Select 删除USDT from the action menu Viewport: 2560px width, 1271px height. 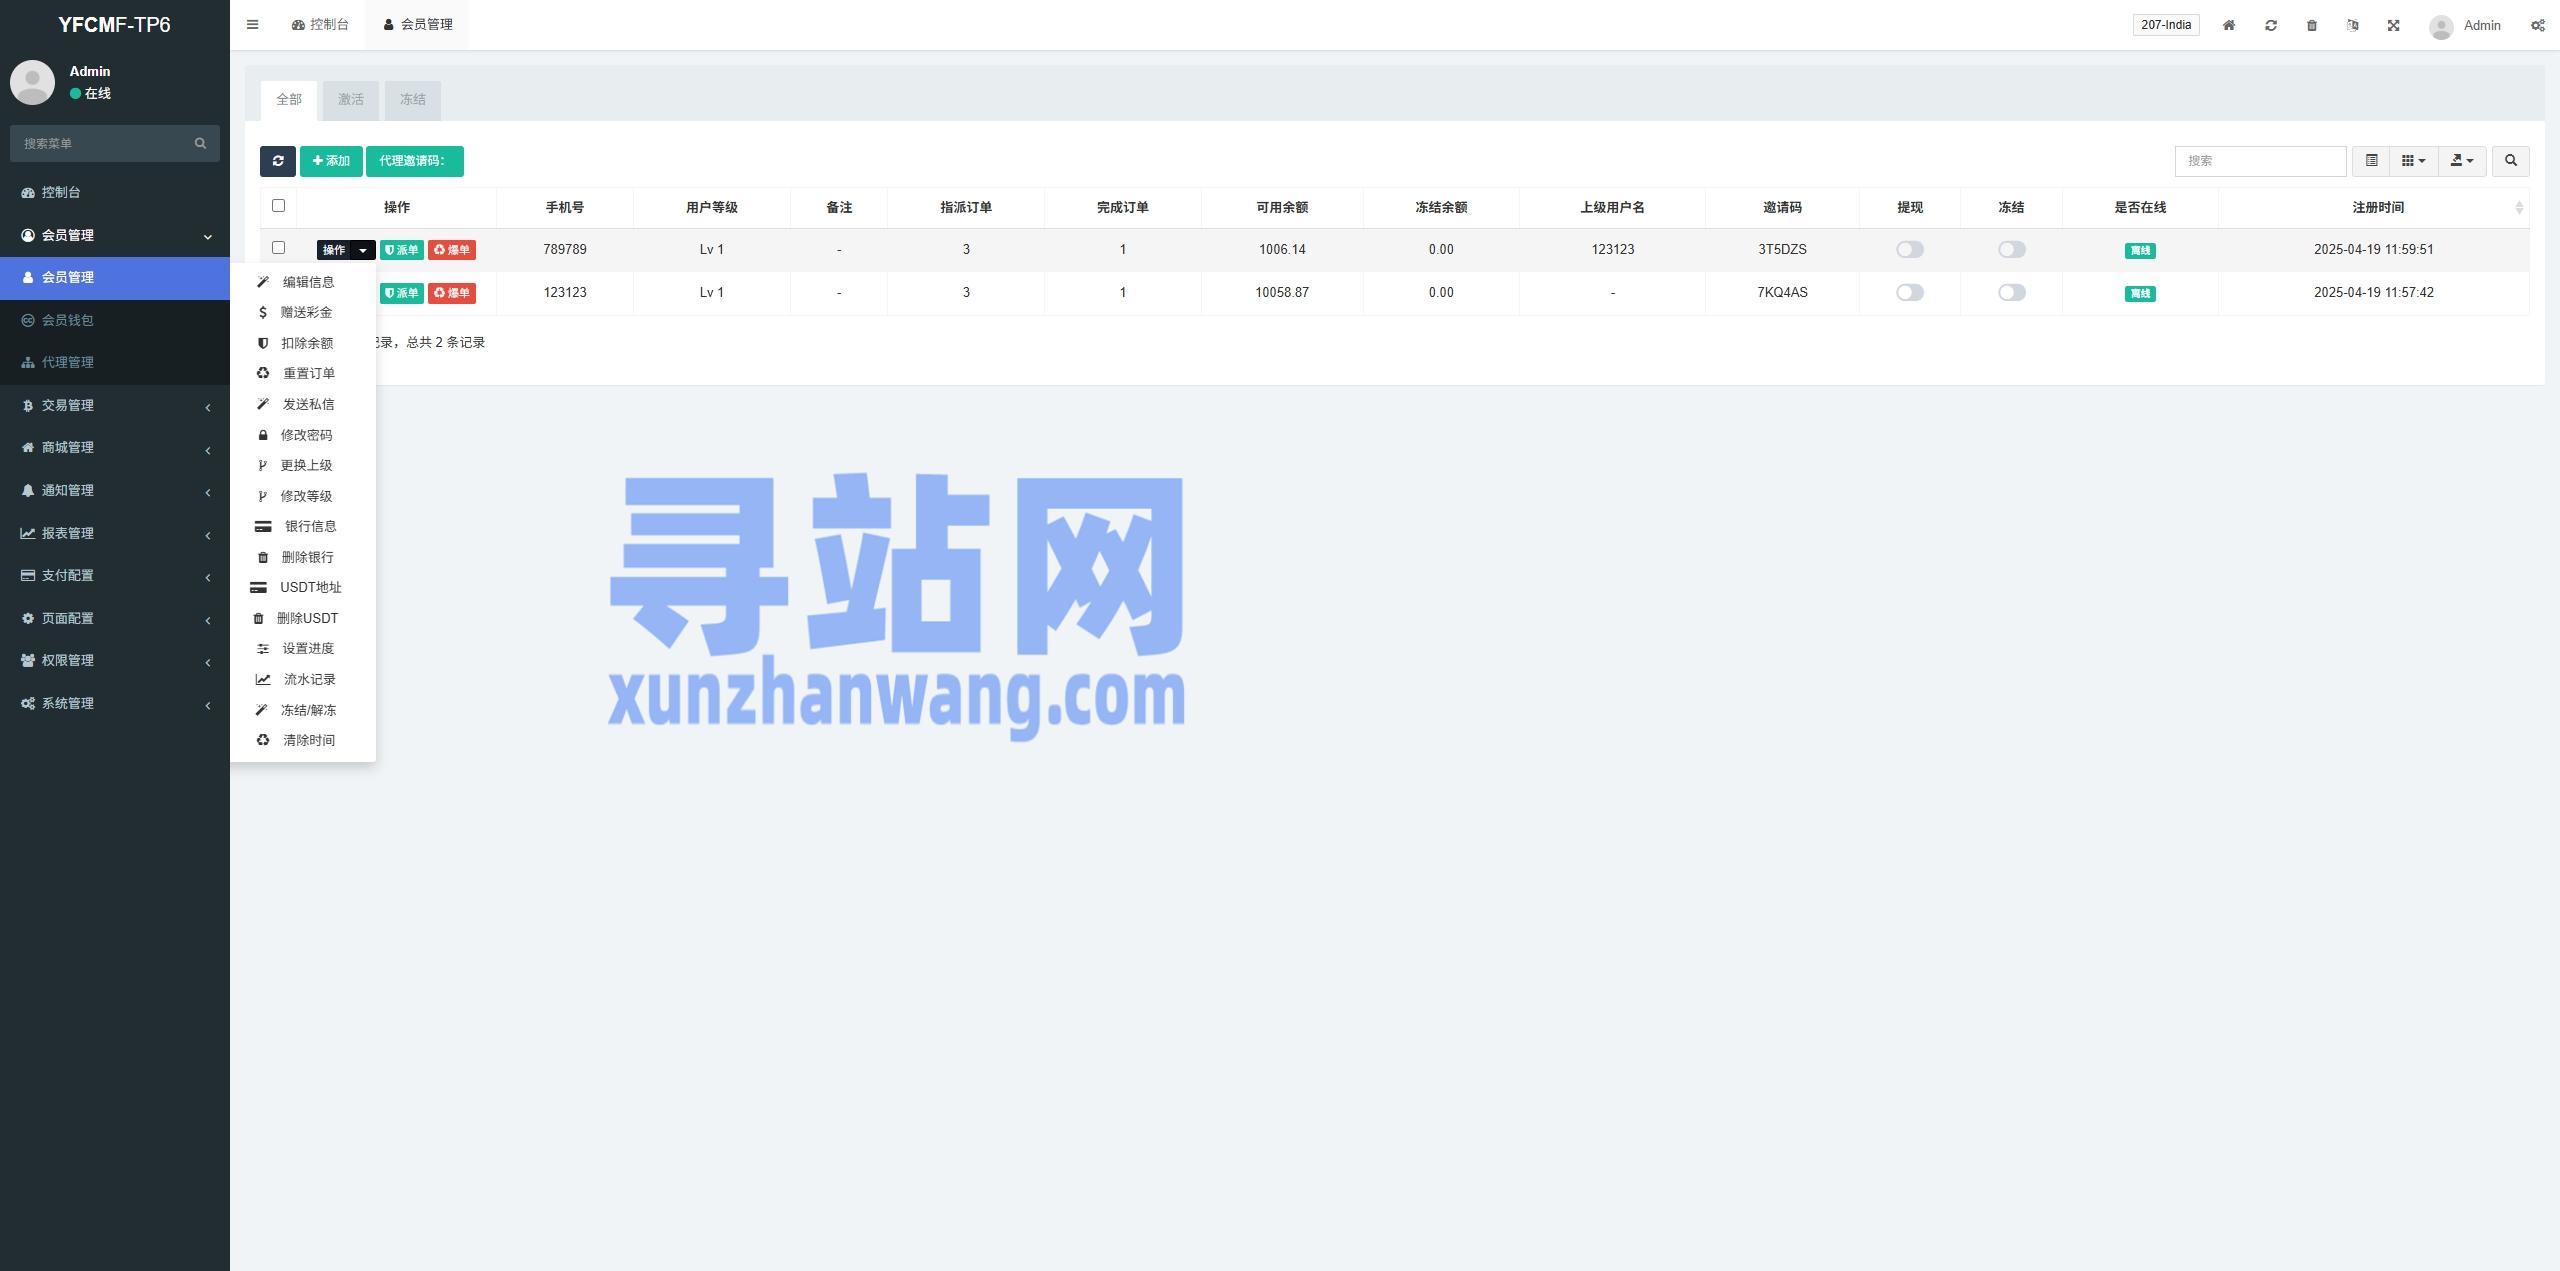[x=303, y=618]
